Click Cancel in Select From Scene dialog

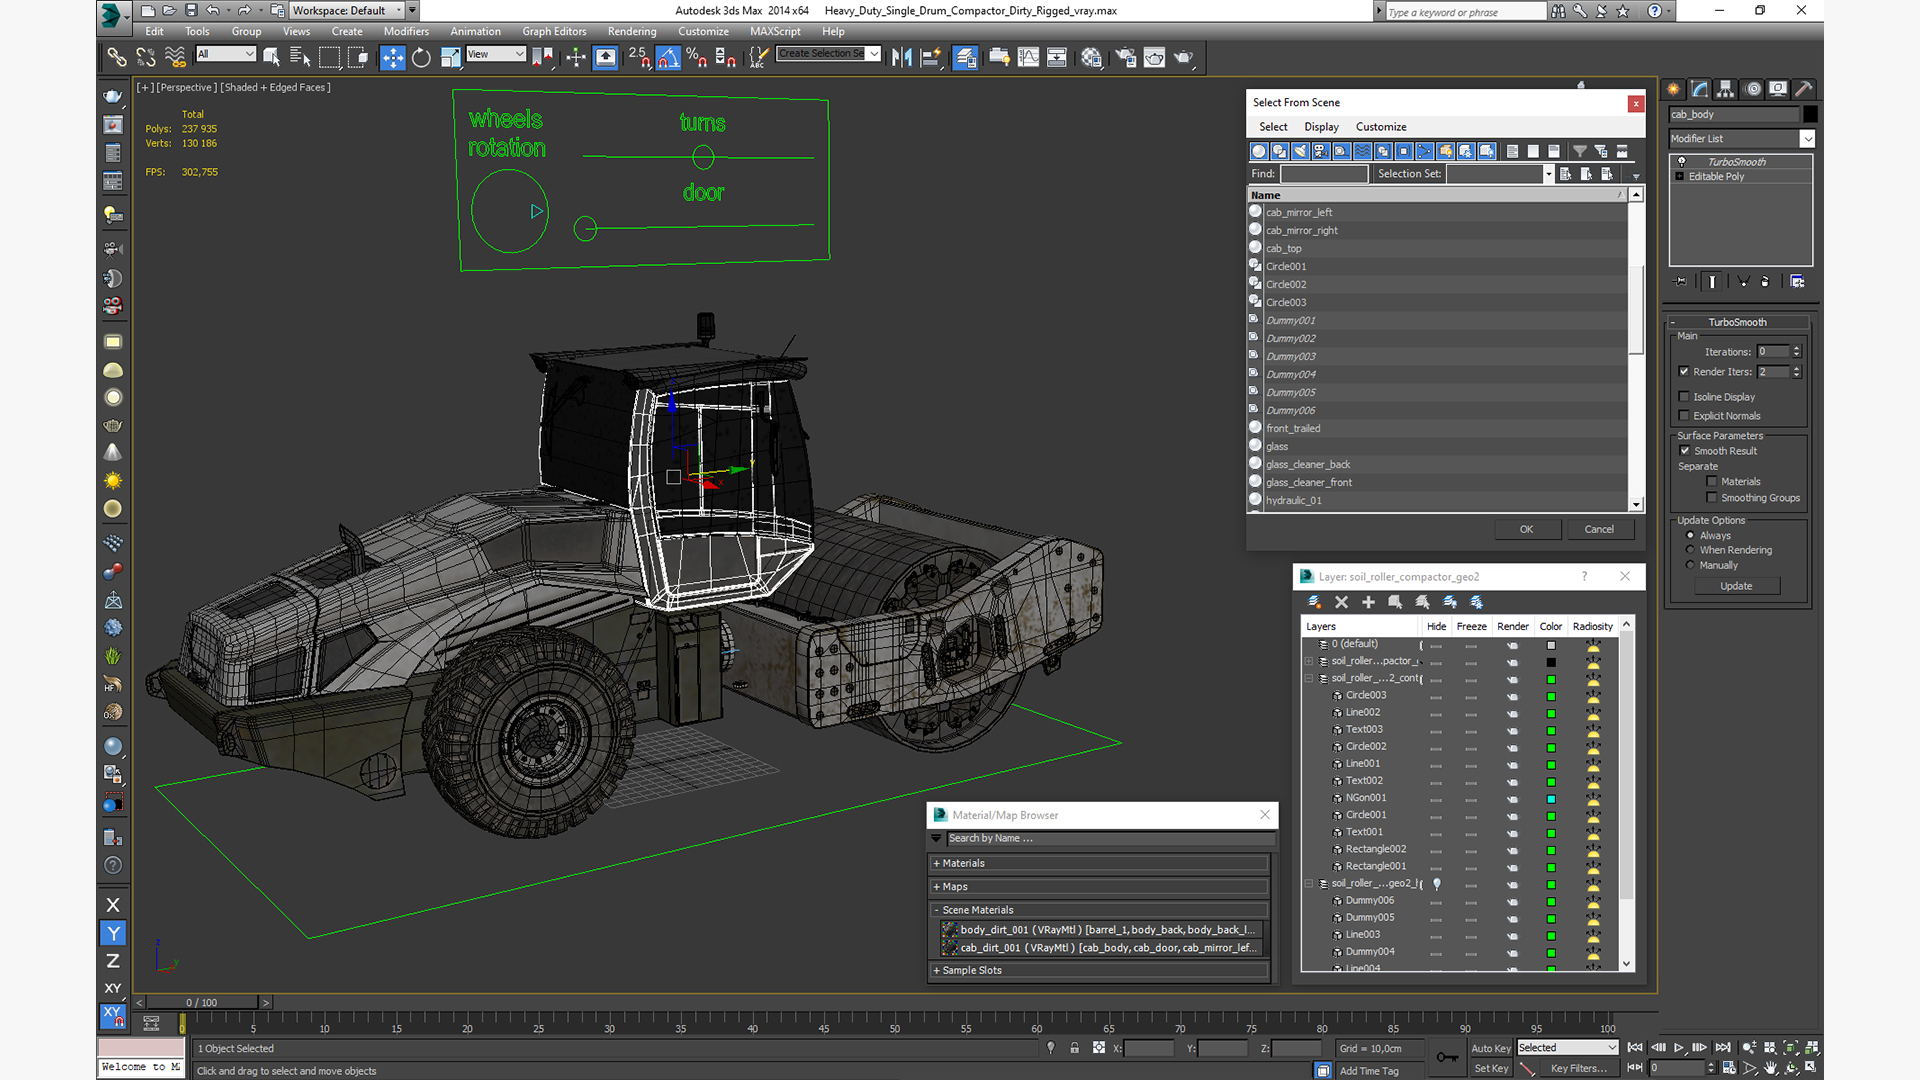coord(1599,530)
